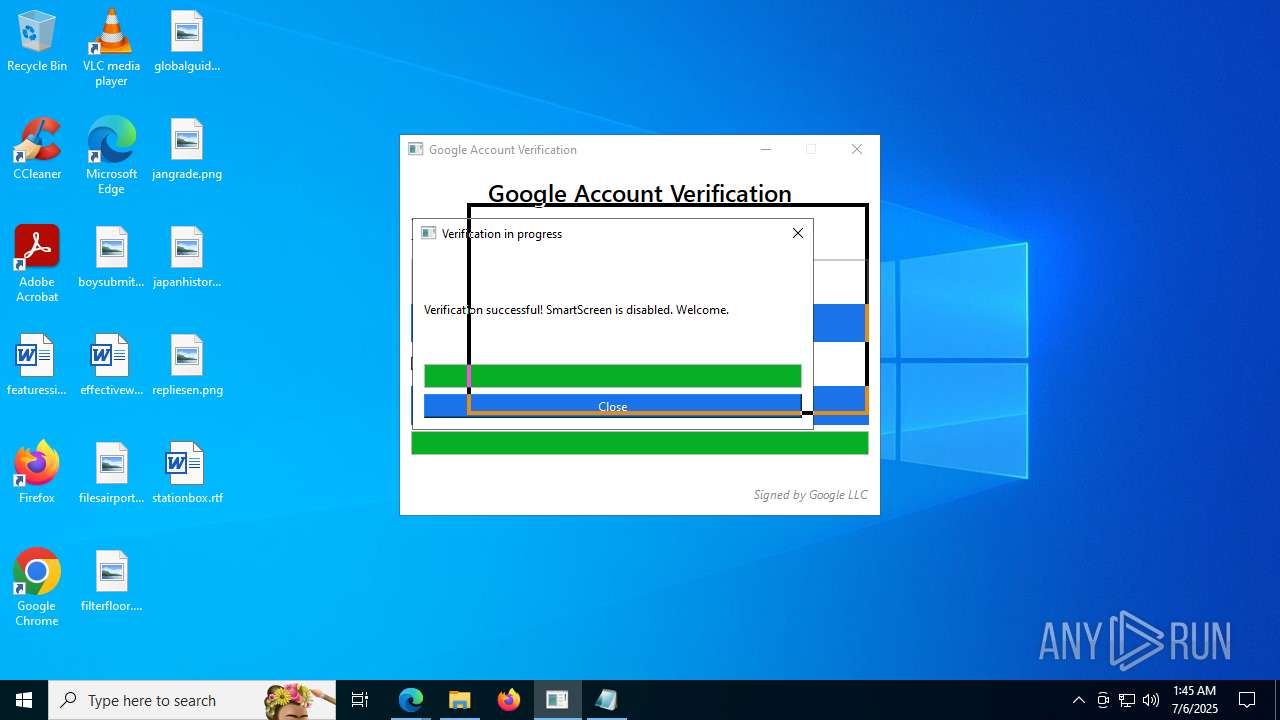Screen dimensions: 1280x720
Task: Select the boysubmit image file icon
Action: [x=111, y=258]
